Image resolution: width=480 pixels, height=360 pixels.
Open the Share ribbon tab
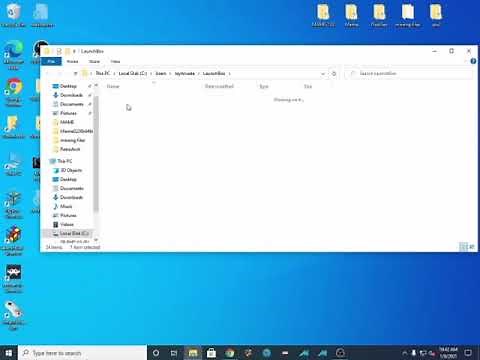(94, 61)
